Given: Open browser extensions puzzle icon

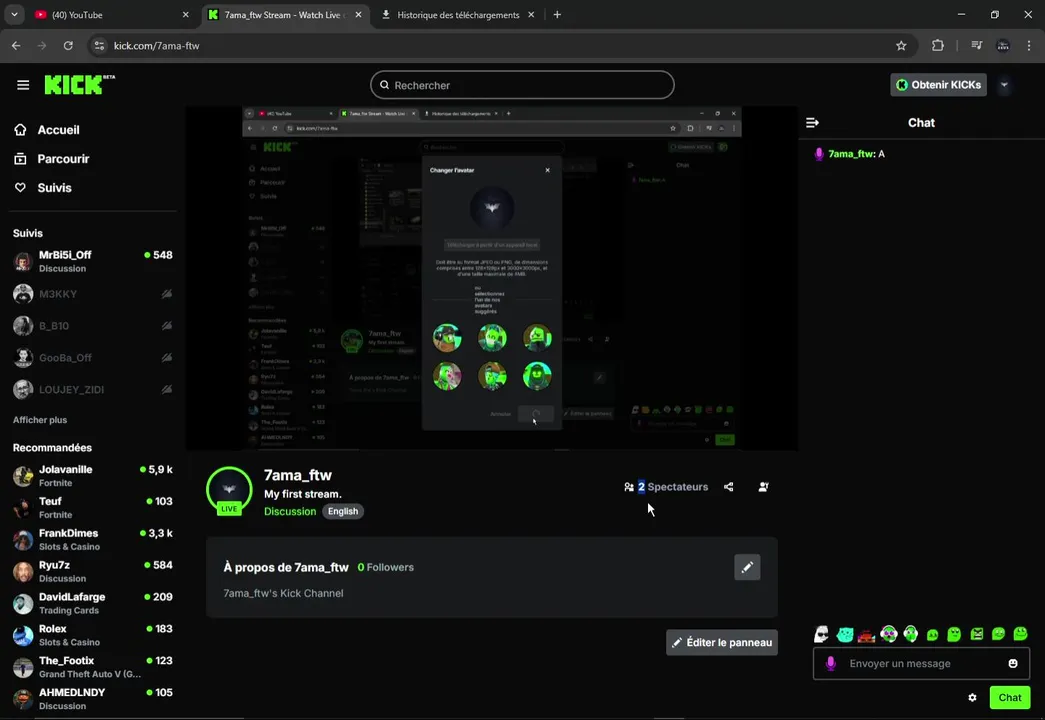Looking at the screenshot, I should (938, 46).
